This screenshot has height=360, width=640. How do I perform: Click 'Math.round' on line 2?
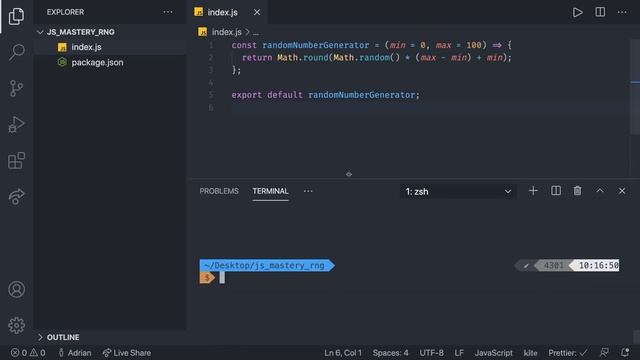click(303, 58)
